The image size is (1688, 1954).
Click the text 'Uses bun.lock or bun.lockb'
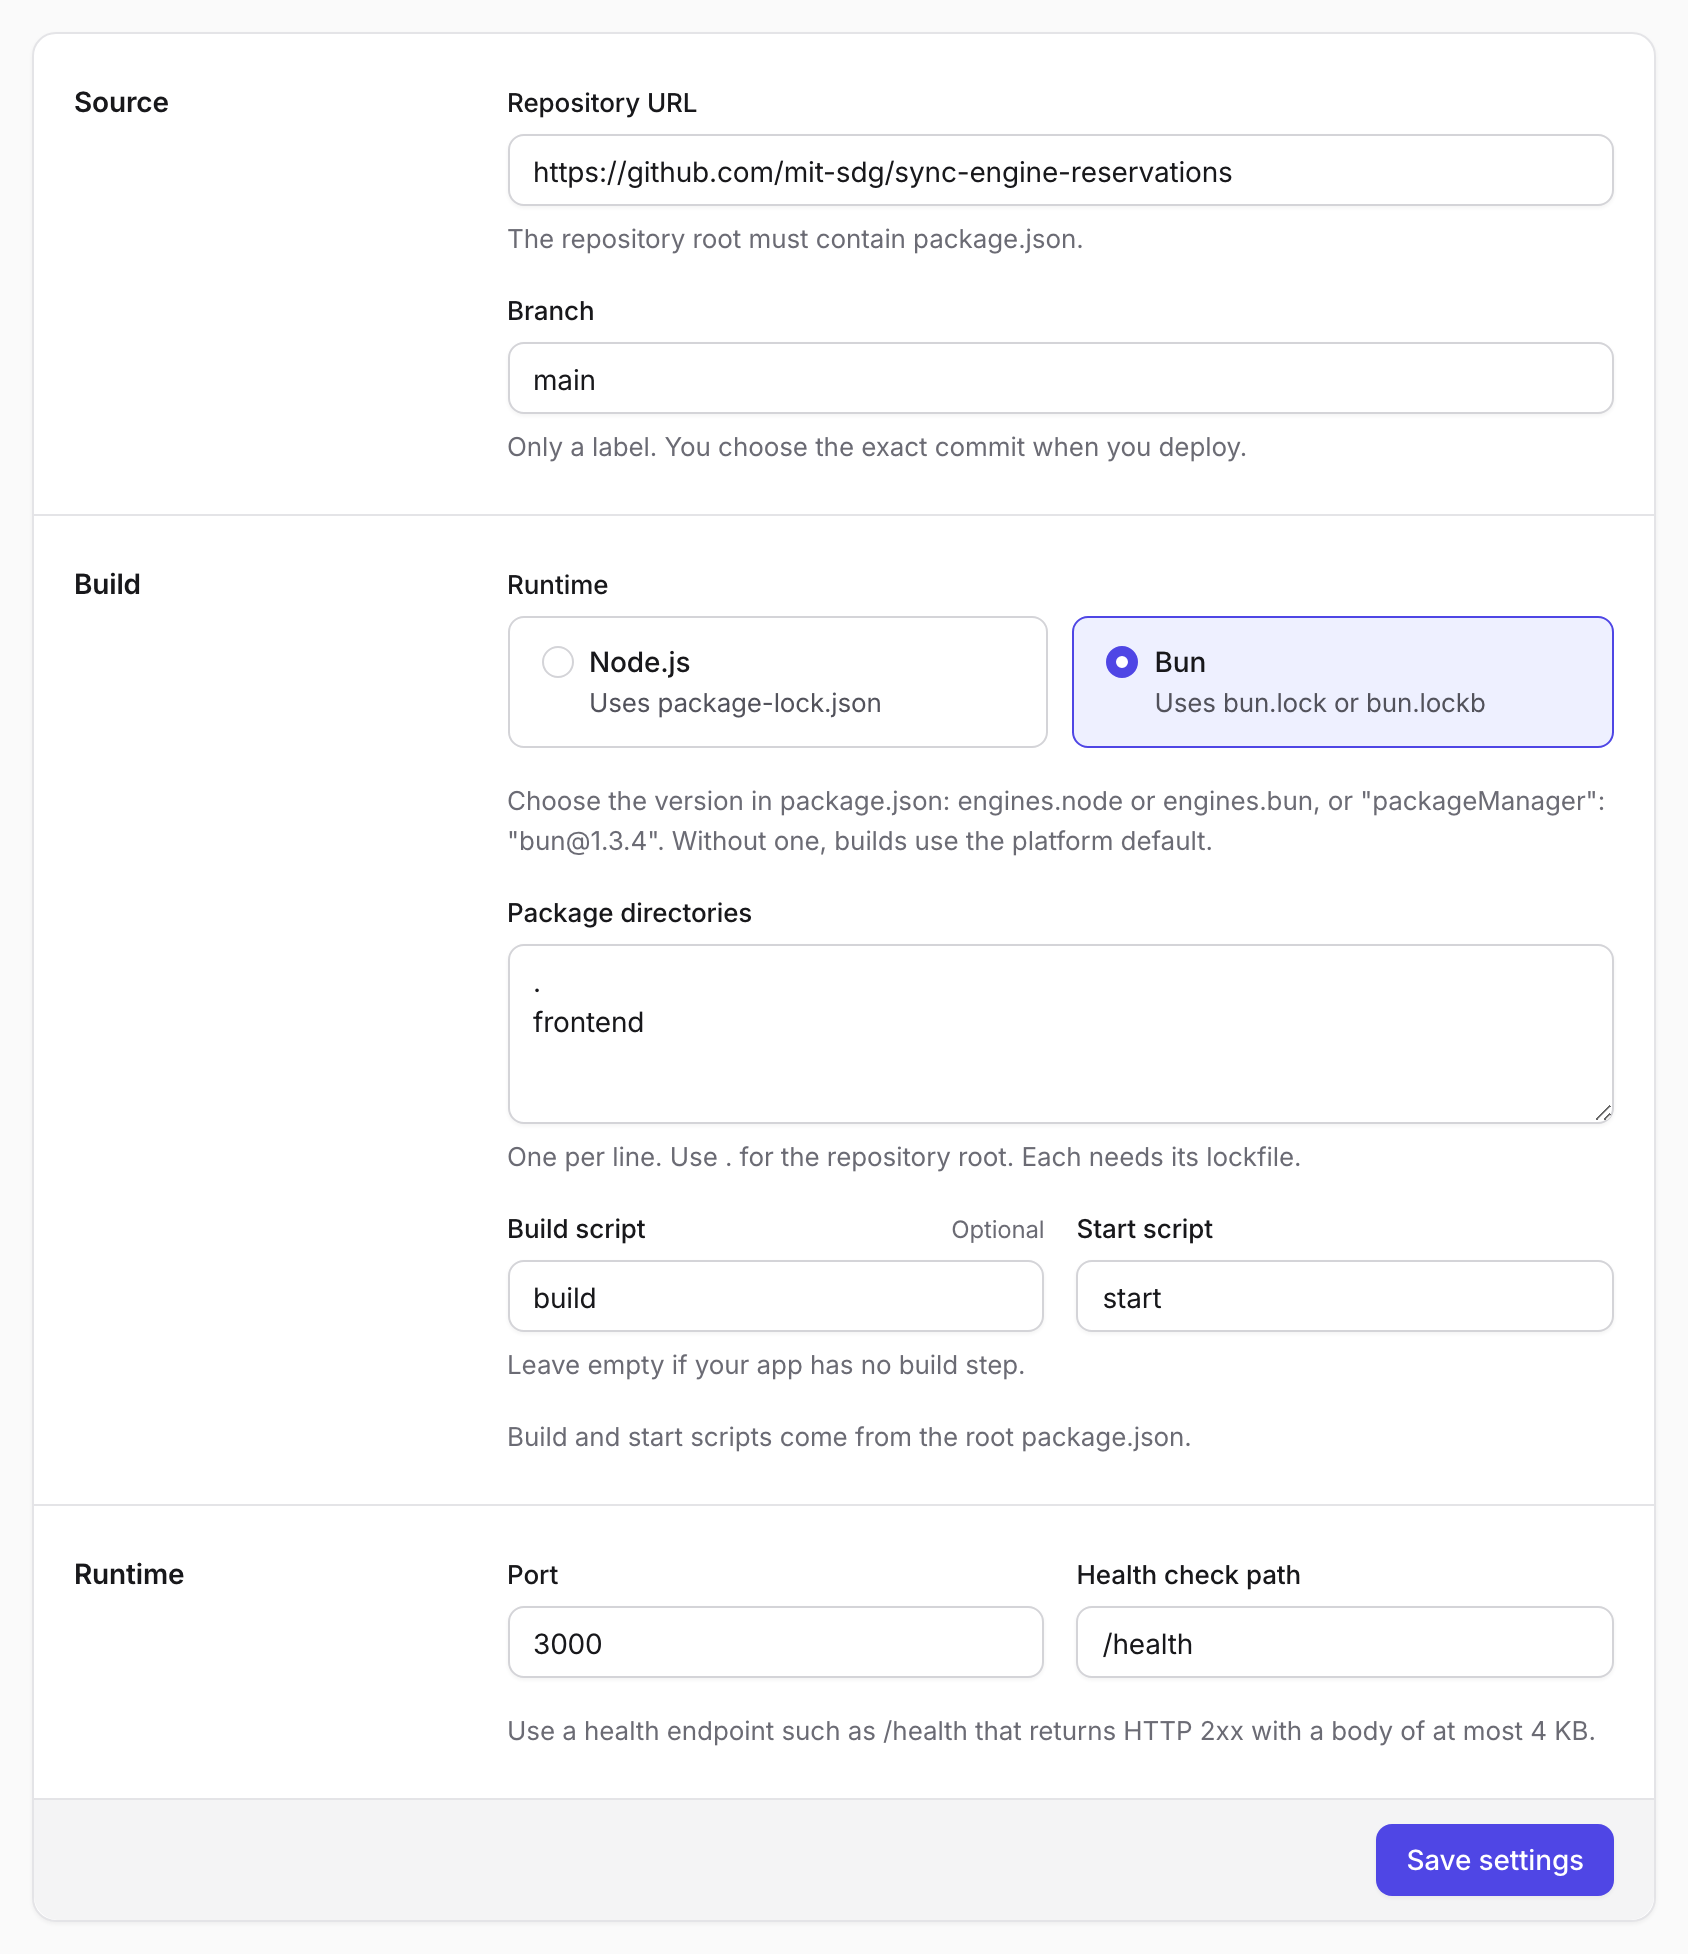(1320, 703)
